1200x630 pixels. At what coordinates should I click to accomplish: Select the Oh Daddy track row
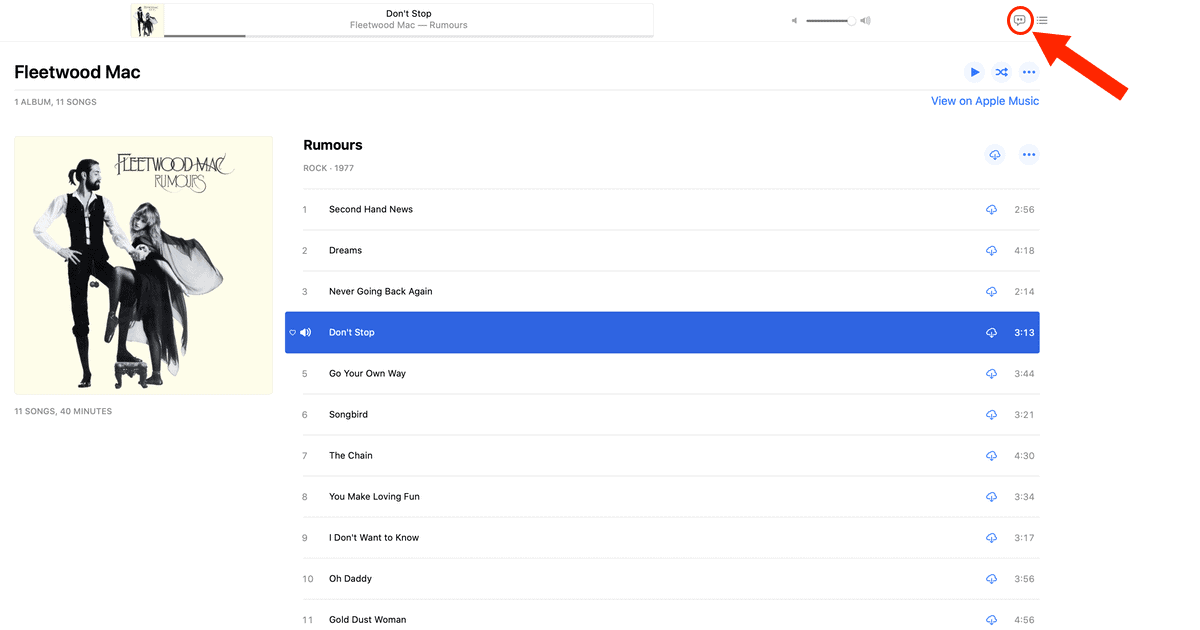(671, 579)
